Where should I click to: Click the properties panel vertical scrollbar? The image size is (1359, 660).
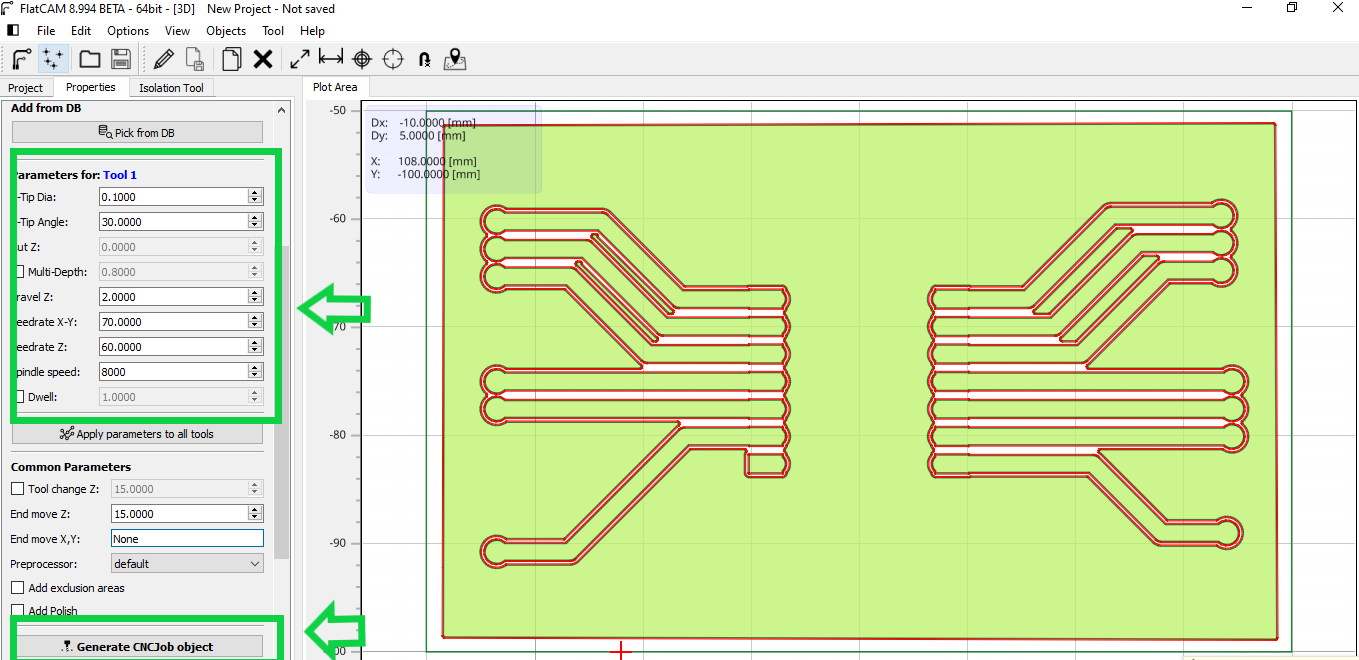tap(282, 400)
